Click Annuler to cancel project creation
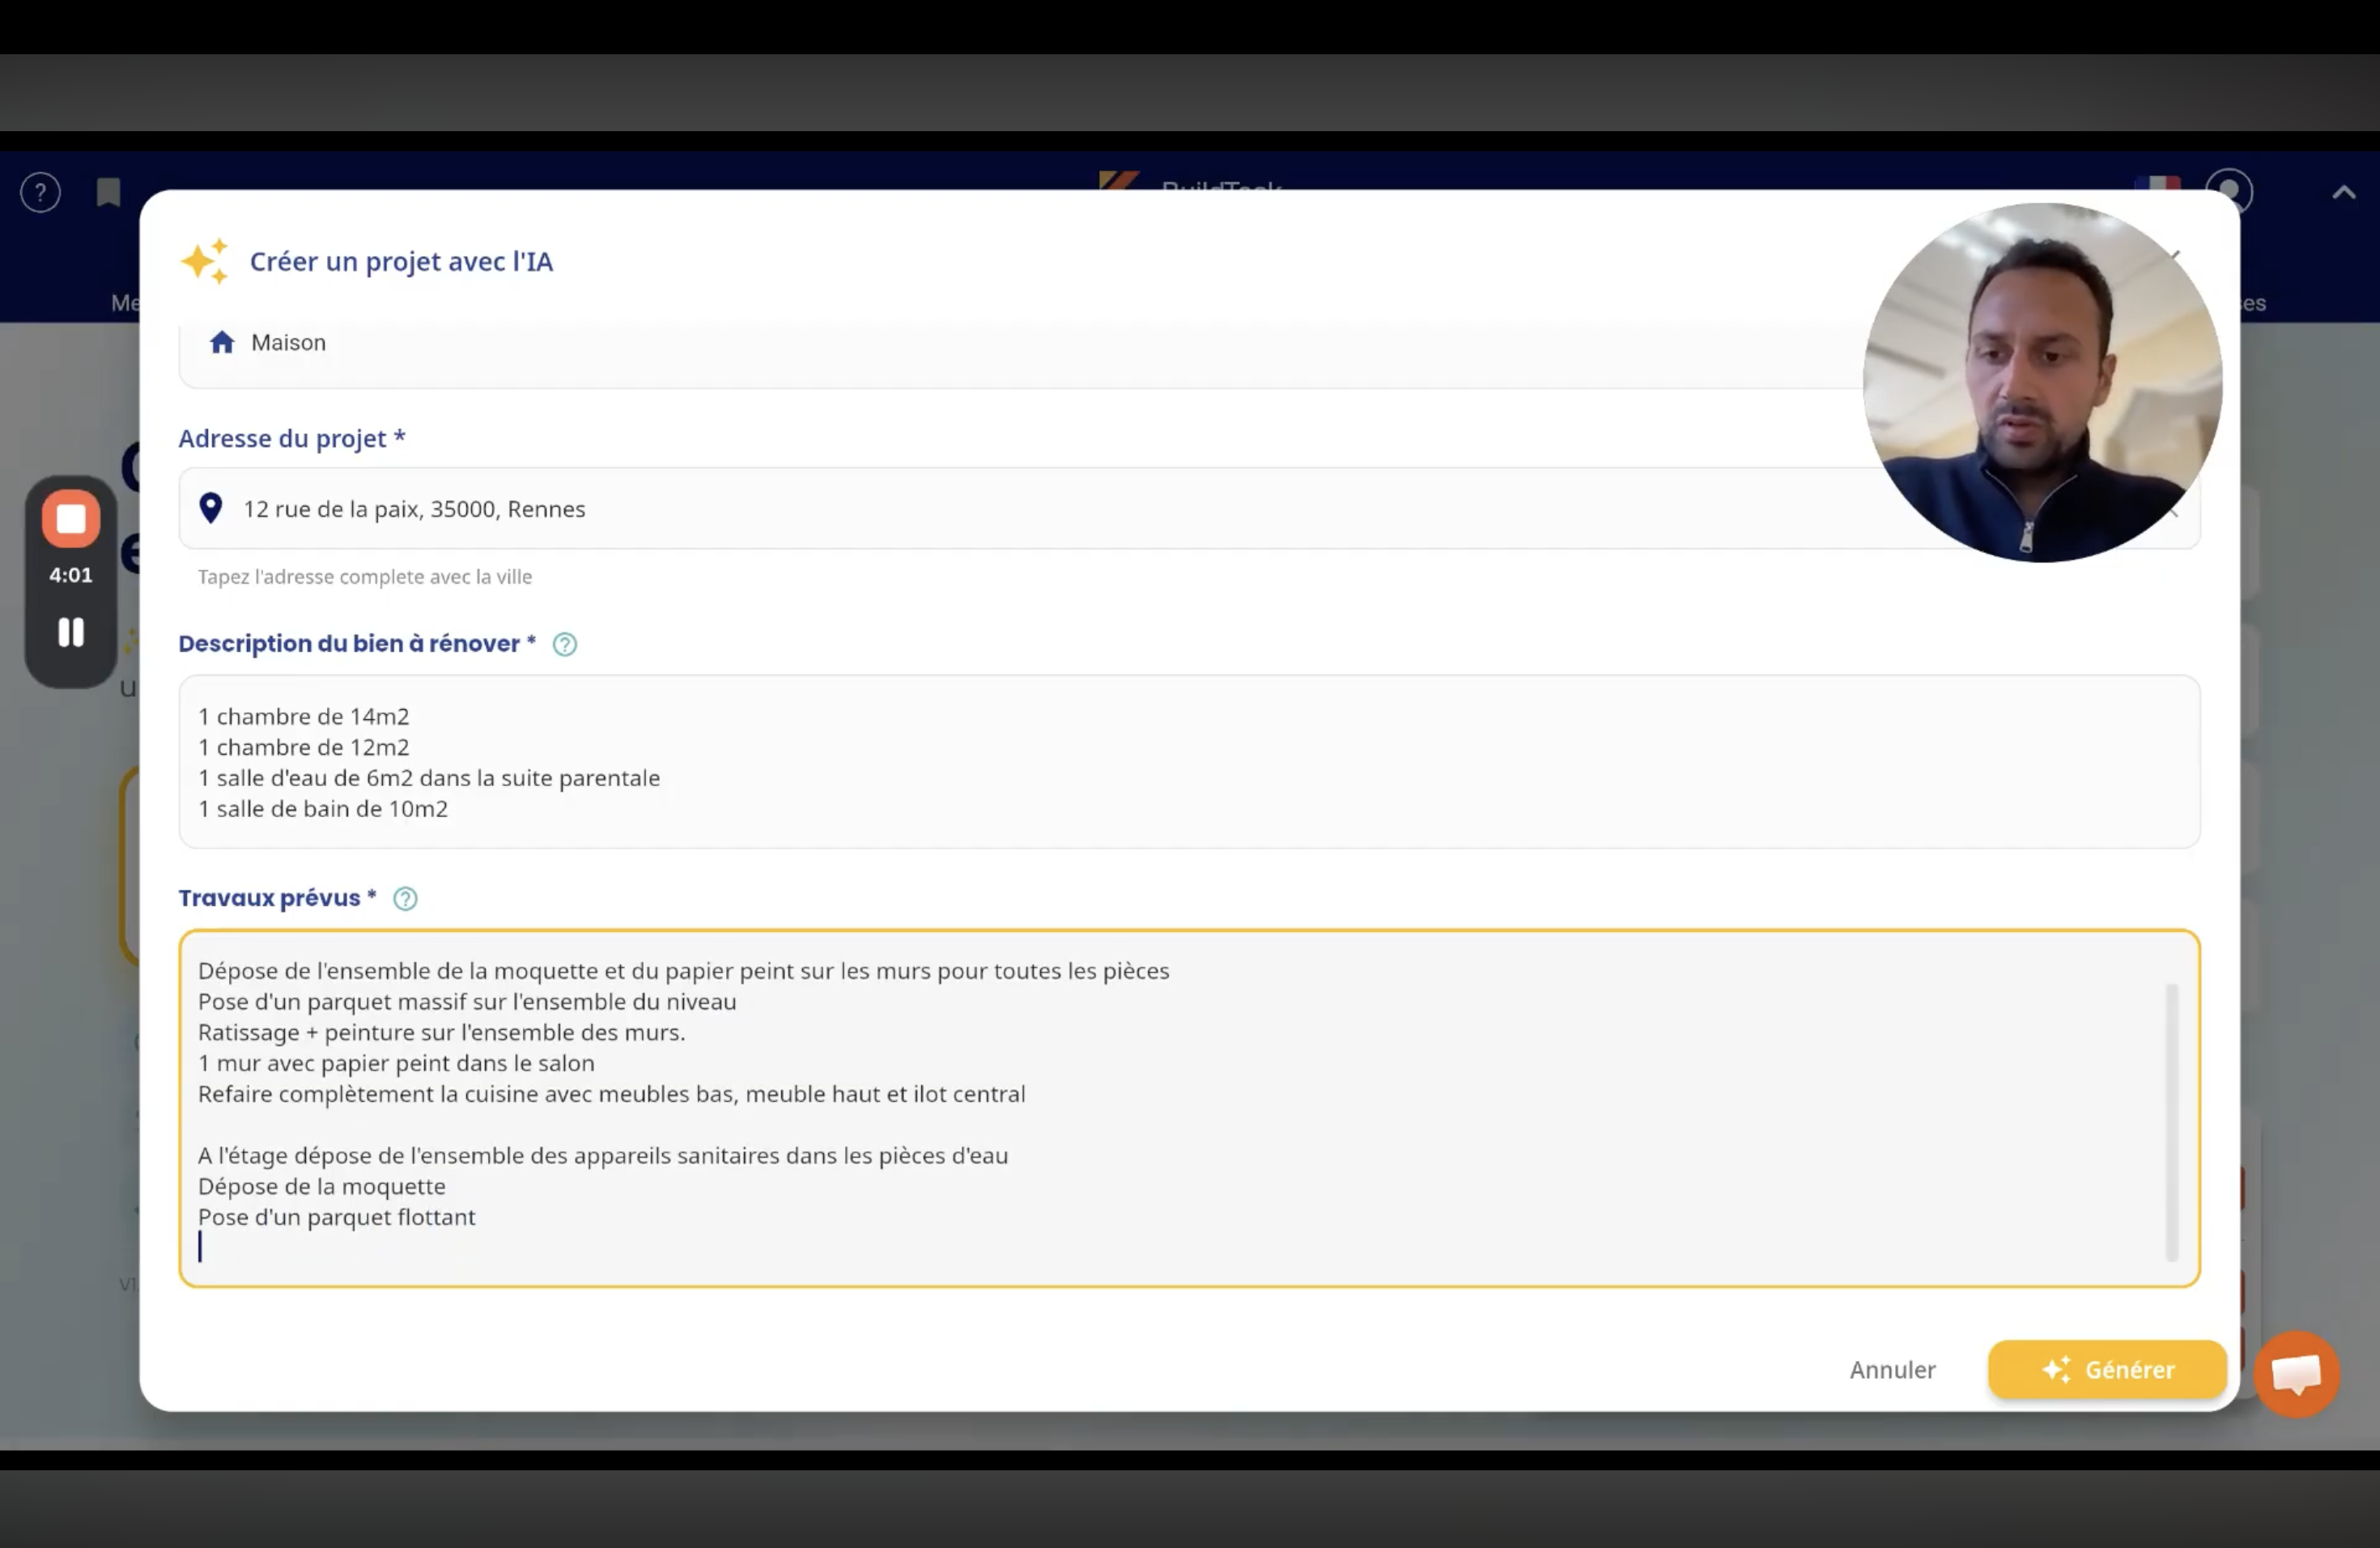Screen dimensions: 2380x1548 click(1892, 1370)
